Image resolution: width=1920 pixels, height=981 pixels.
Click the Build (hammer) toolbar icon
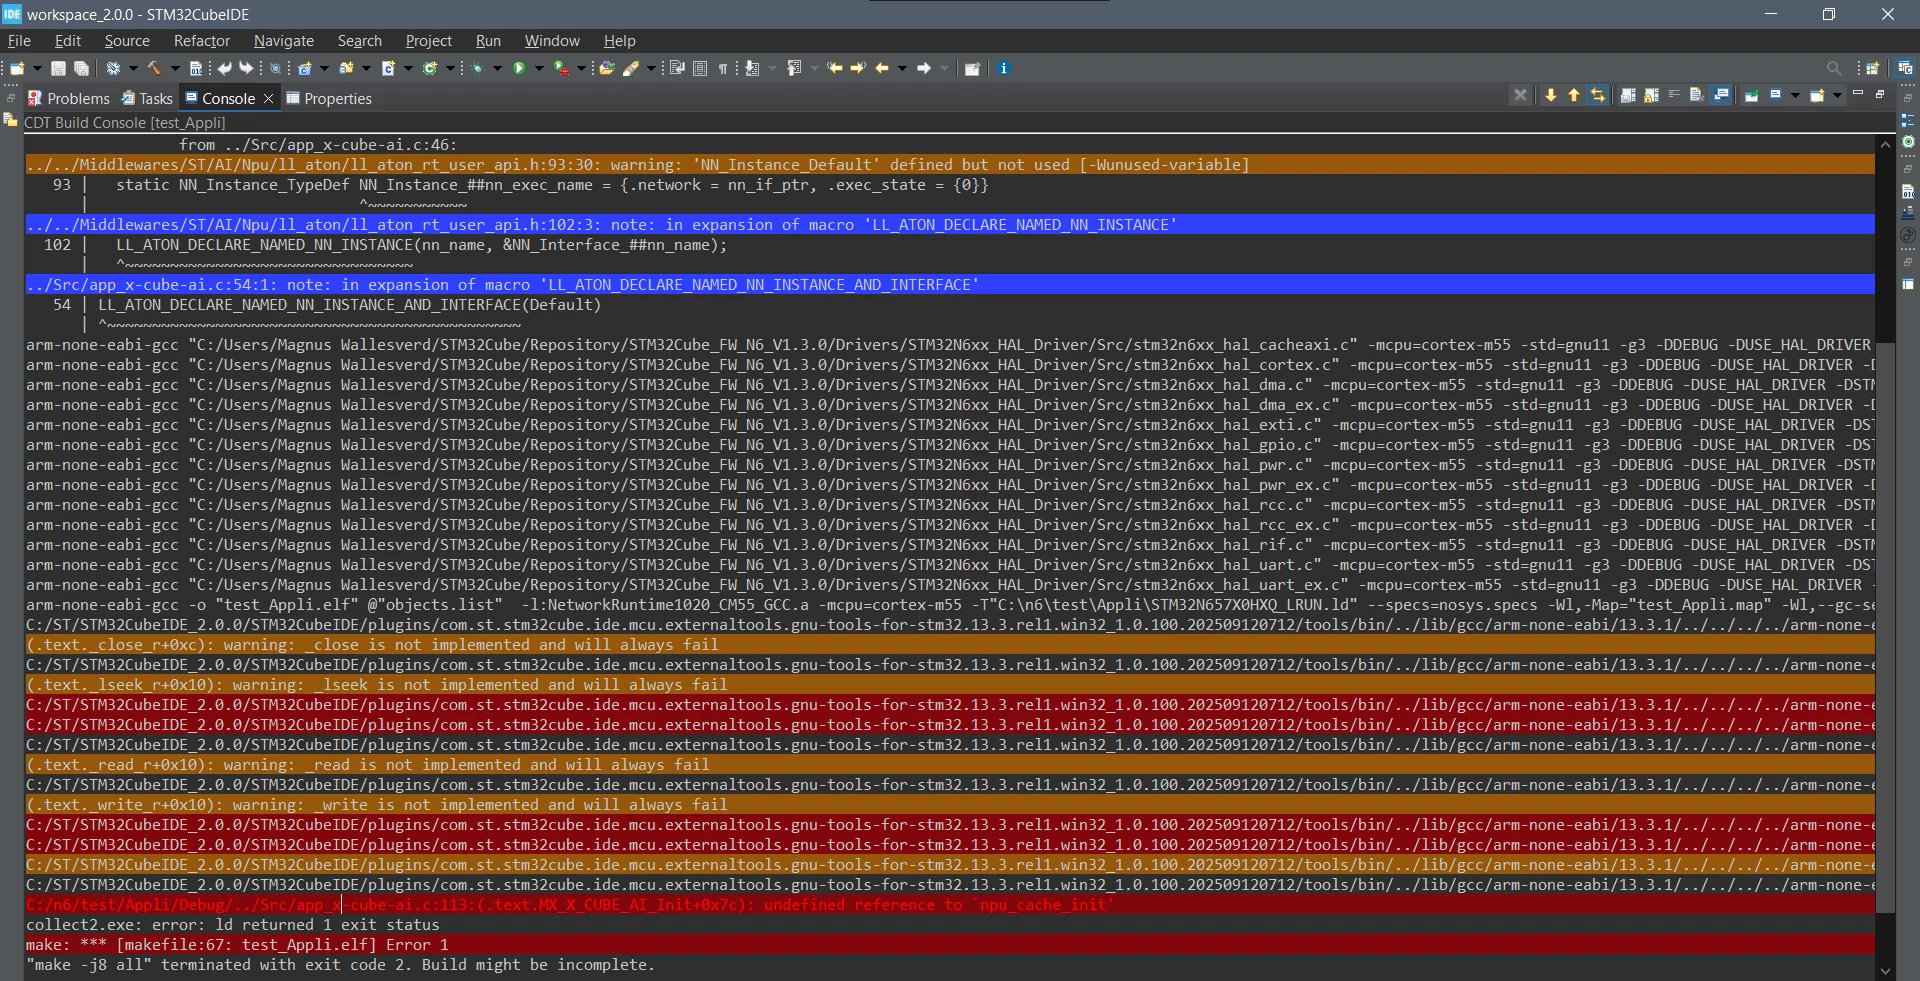coord(154,68)
